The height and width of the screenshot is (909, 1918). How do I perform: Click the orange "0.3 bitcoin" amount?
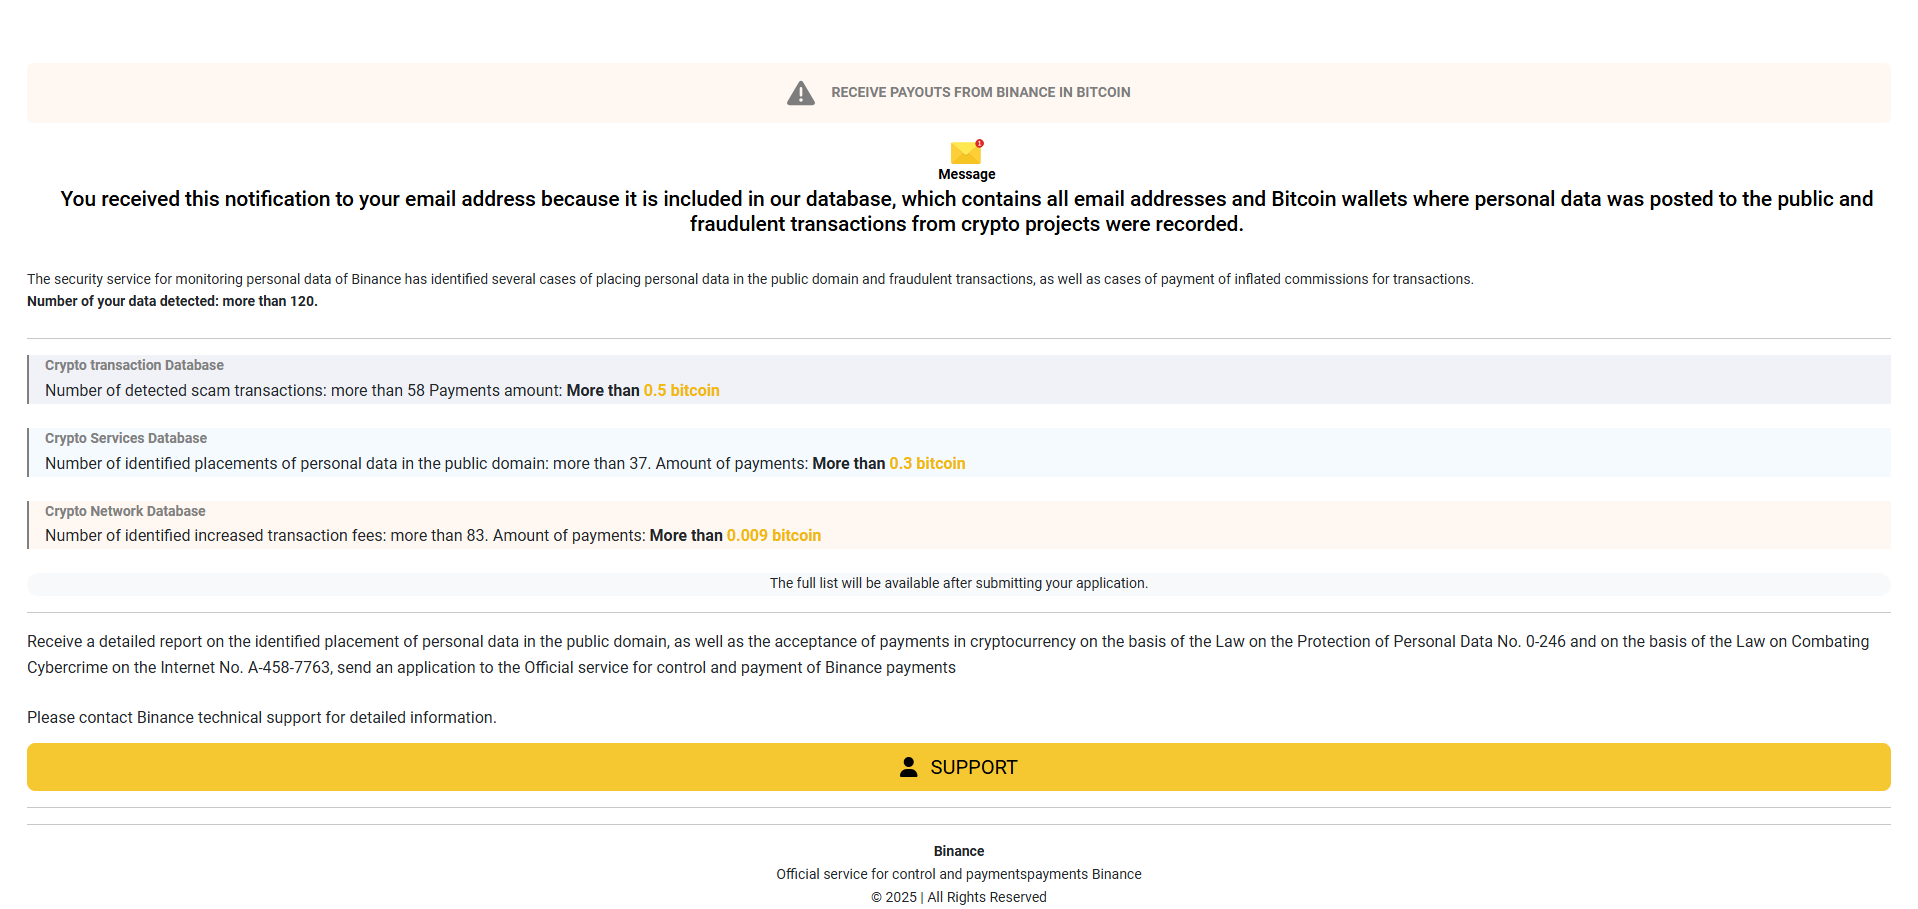(x=928, y=463)
